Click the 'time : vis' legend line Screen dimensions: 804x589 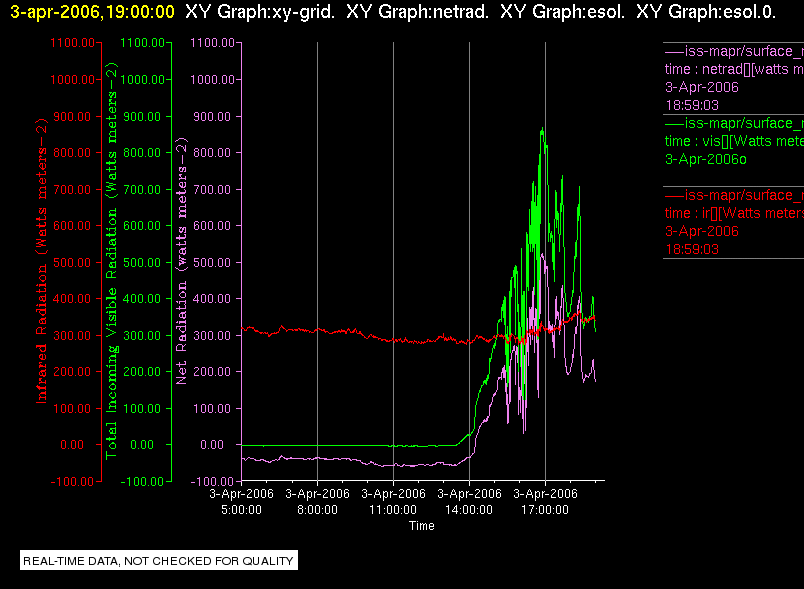(x=734, y=141)
